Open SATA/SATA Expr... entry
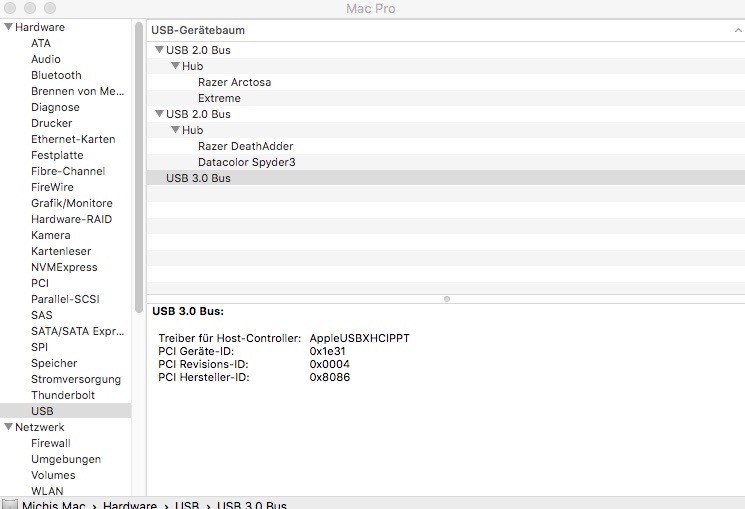The width and height of the screenshot is (745, 509). [77, 331]
